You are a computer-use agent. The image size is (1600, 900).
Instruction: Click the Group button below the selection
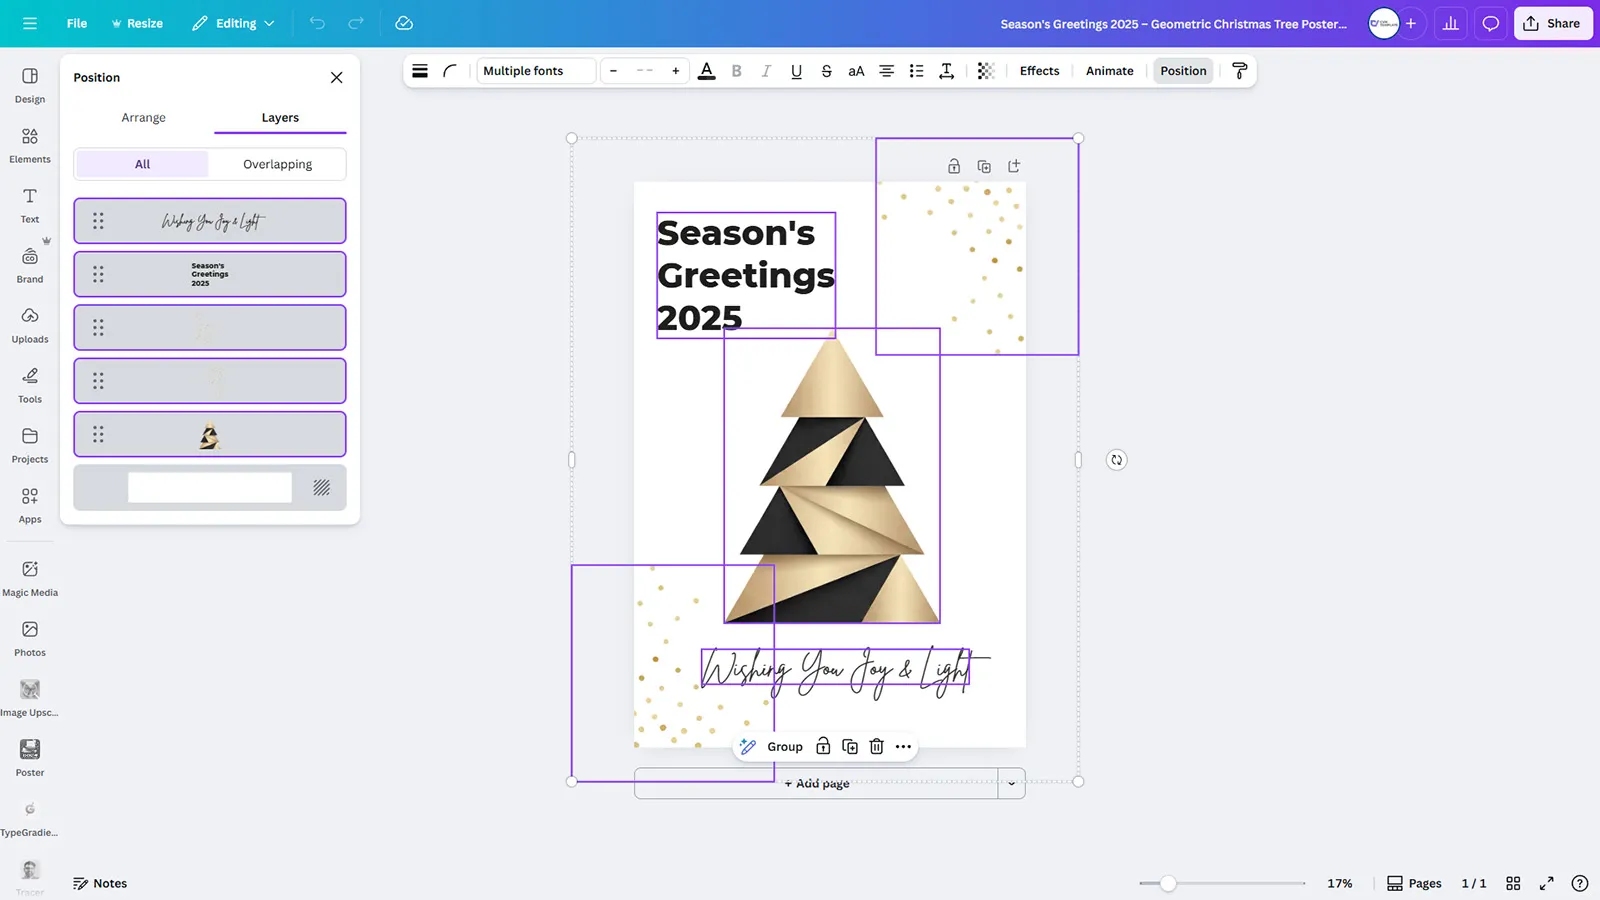[784, 746]
